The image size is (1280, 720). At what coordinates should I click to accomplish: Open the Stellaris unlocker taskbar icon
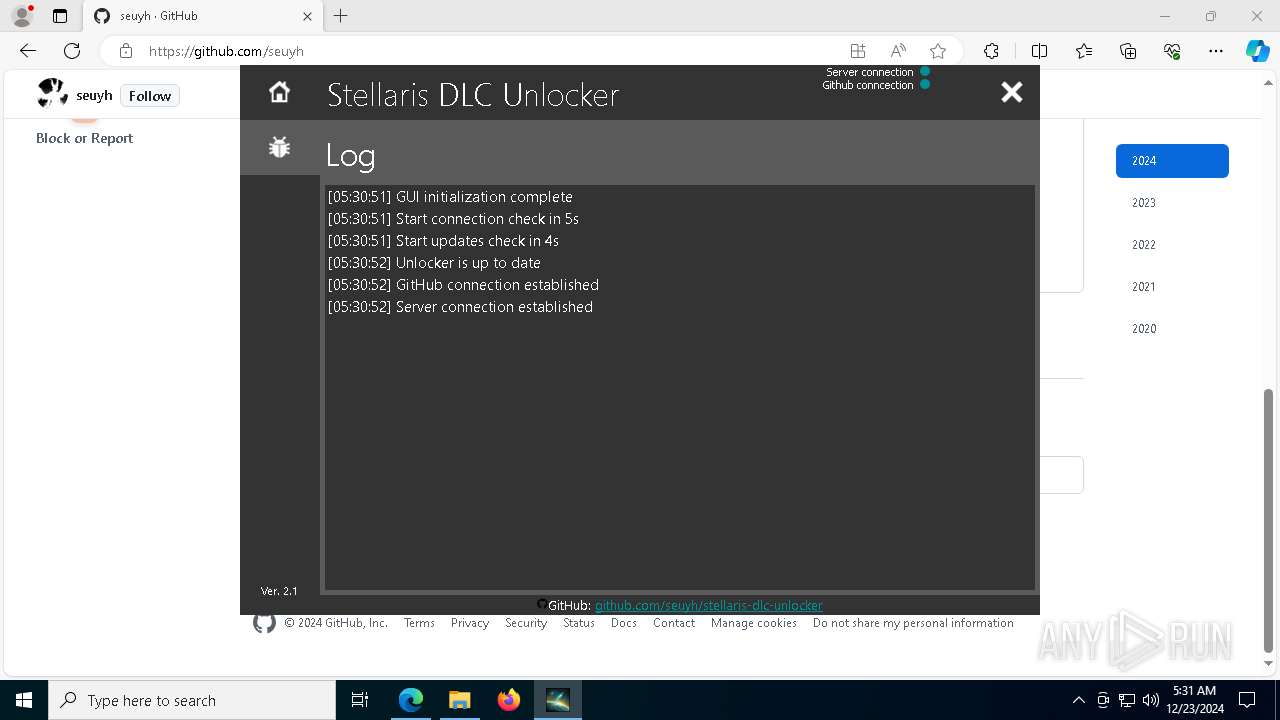(557, 700)
